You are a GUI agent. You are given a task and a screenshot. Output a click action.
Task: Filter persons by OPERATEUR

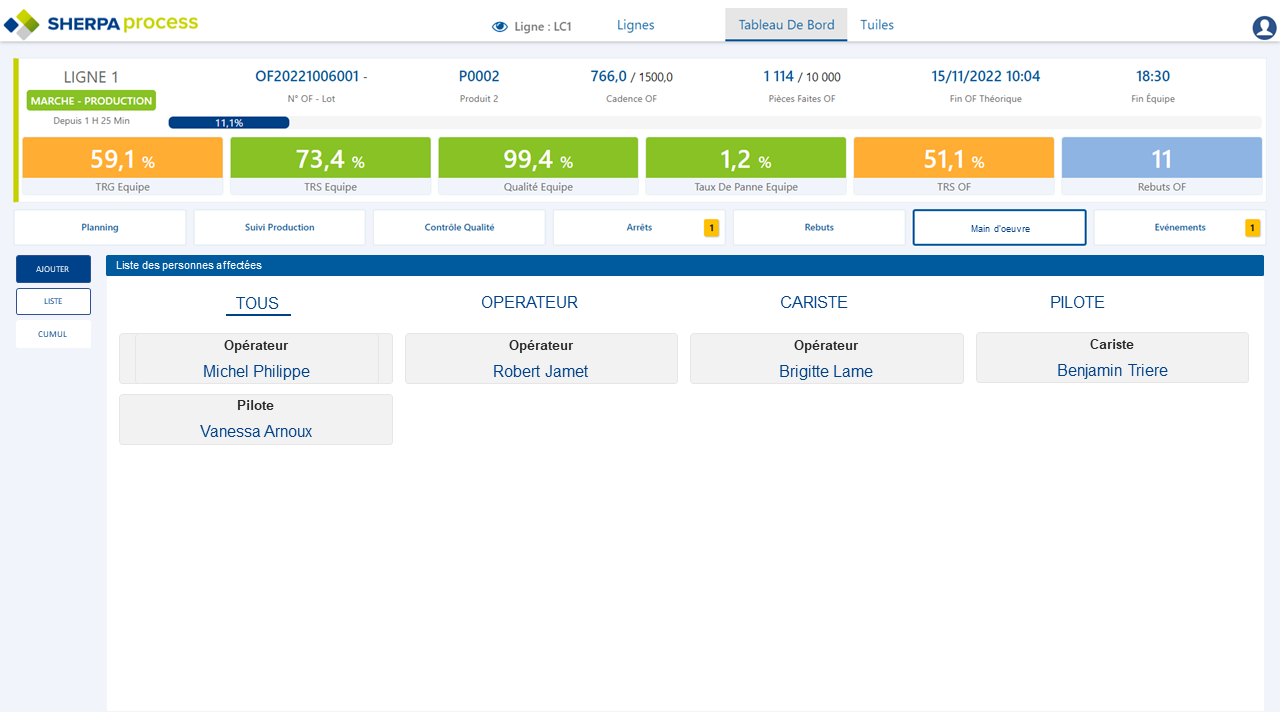(x=529, y=303)
